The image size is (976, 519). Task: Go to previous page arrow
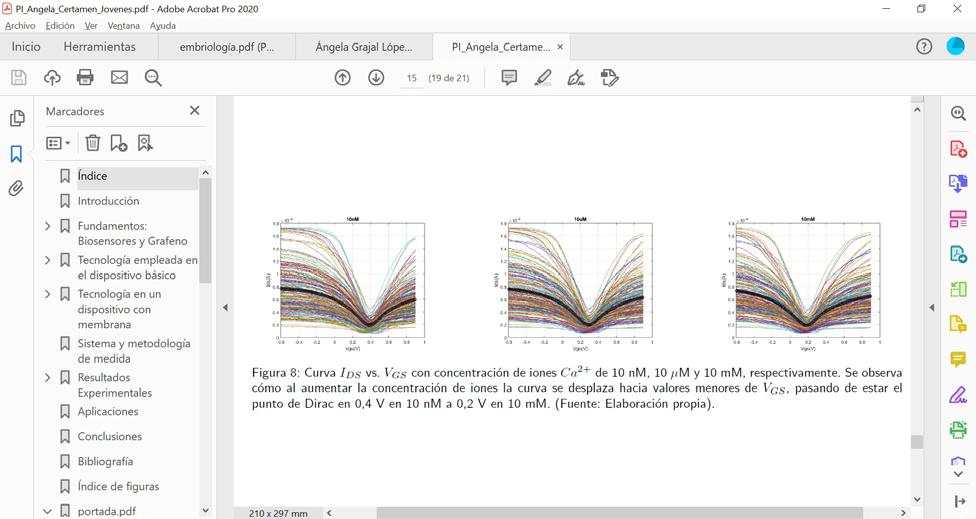[342, 78]
